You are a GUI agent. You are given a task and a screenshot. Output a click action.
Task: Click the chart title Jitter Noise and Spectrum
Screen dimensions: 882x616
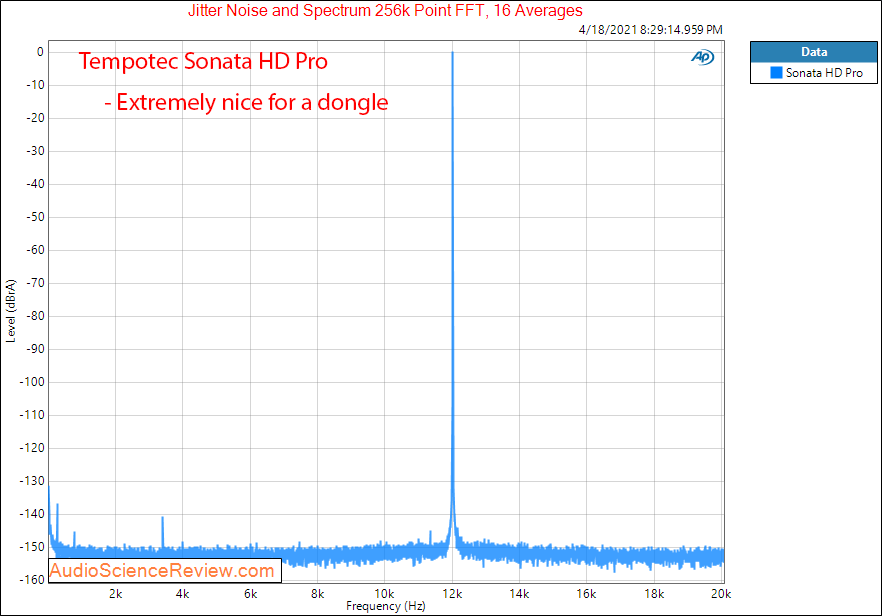(x=385, y=11)
